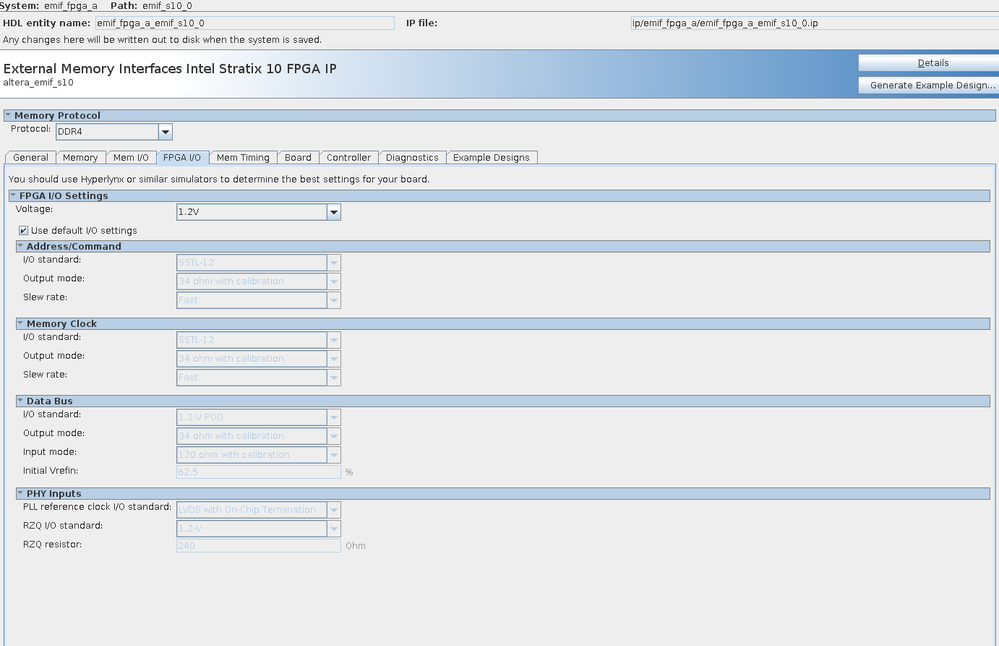Open the Mem Timing tab

243,157
